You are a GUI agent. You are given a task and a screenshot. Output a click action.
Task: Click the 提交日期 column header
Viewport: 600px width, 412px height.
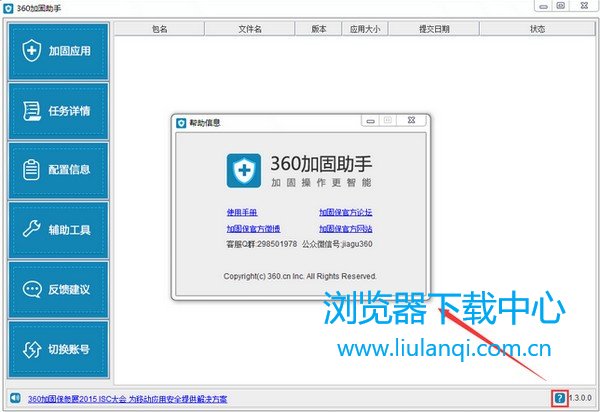click(434, 29)
